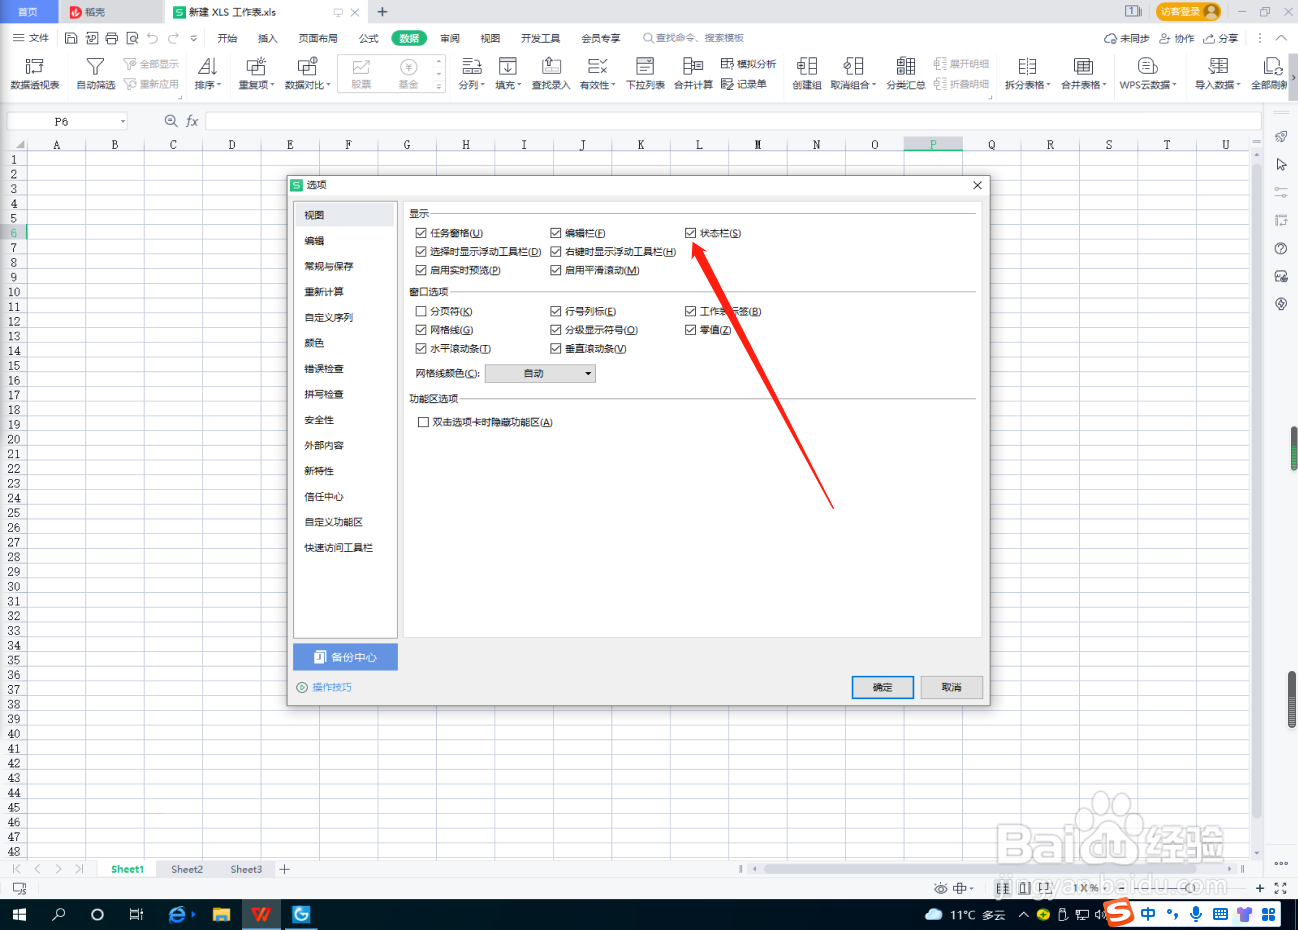The height and width of the screenshot is (930, 1298).
Task: Switch to the Sheet2 tab
Action: 187,869
